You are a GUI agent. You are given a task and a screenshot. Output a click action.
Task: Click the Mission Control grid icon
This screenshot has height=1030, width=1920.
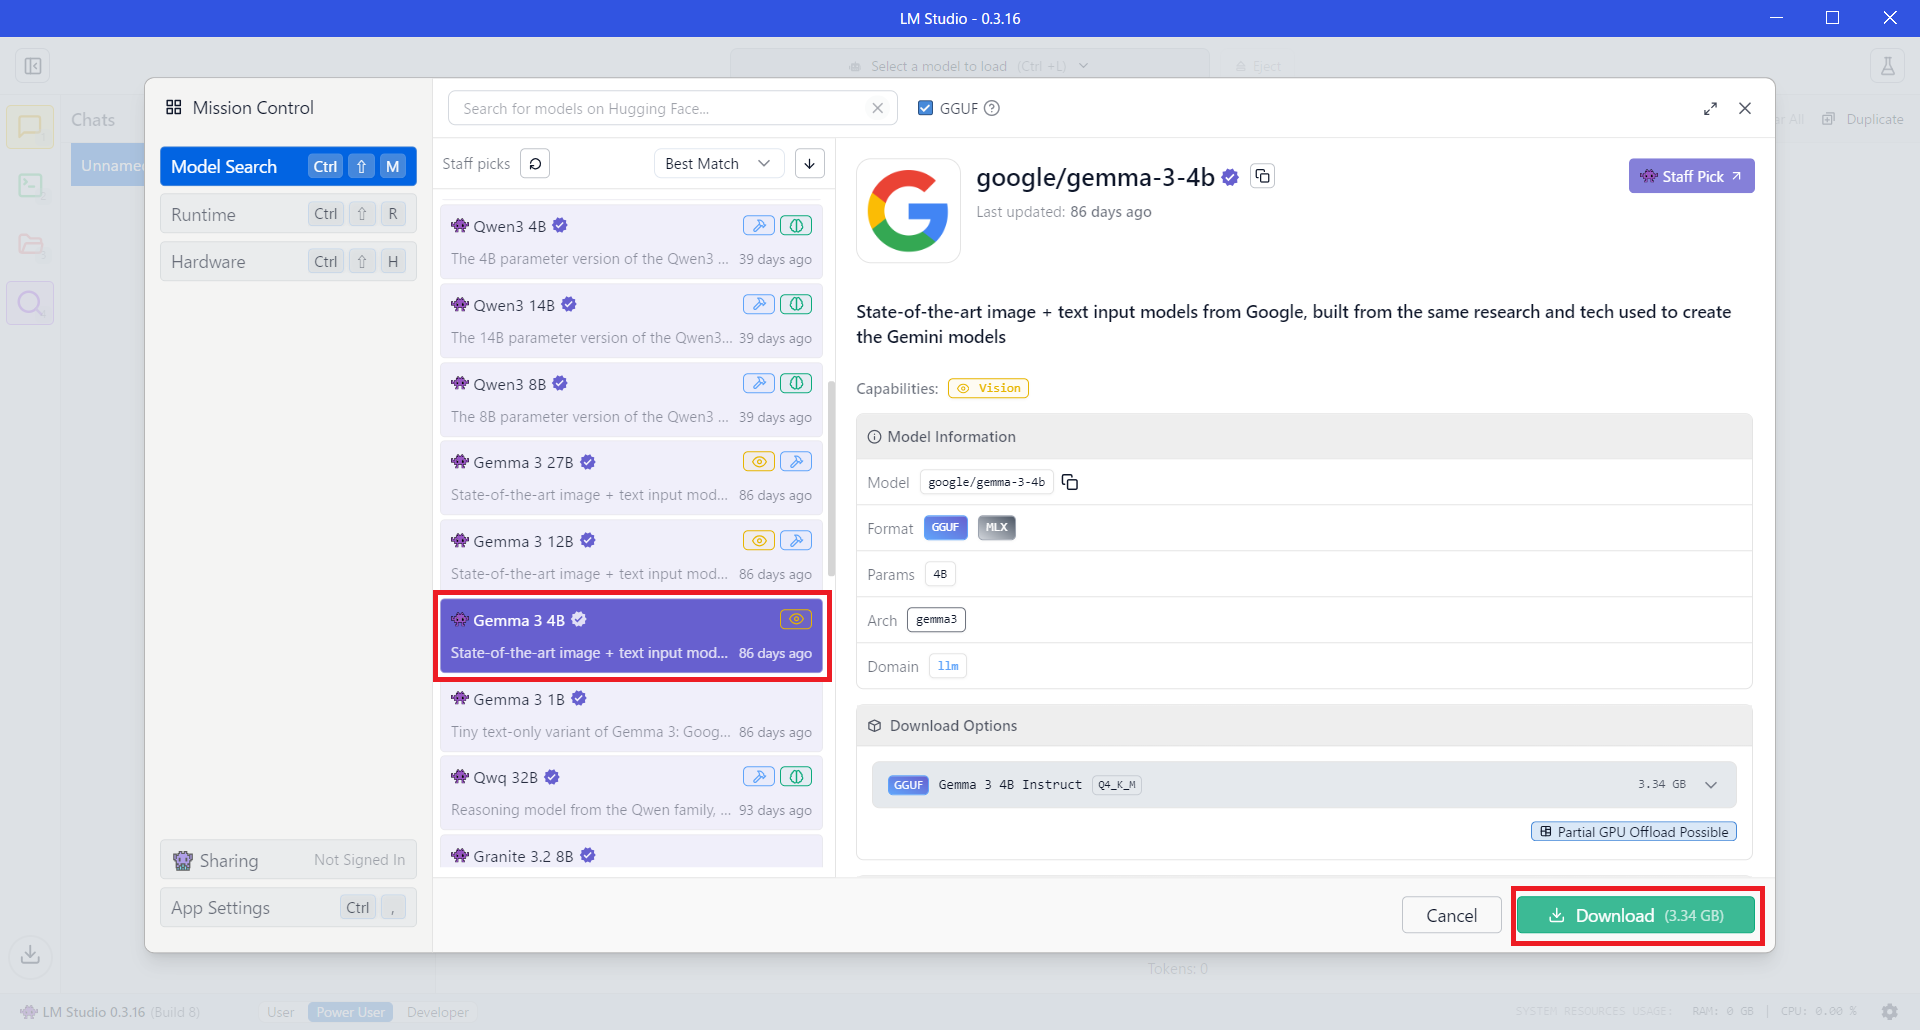coord(174,107)
